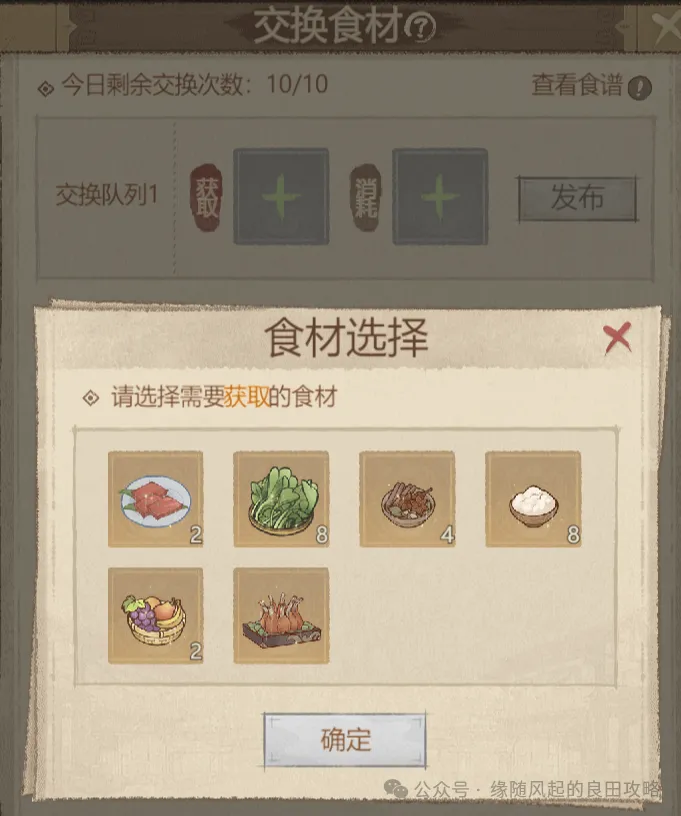Select the white rice bowl ingredient

(533, 499)
